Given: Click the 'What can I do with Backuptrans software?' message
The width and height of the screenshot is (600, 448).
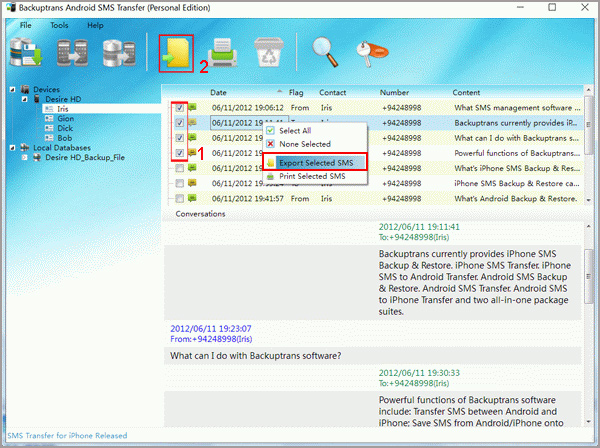Looking at the screenshot, I should (256, 356).
